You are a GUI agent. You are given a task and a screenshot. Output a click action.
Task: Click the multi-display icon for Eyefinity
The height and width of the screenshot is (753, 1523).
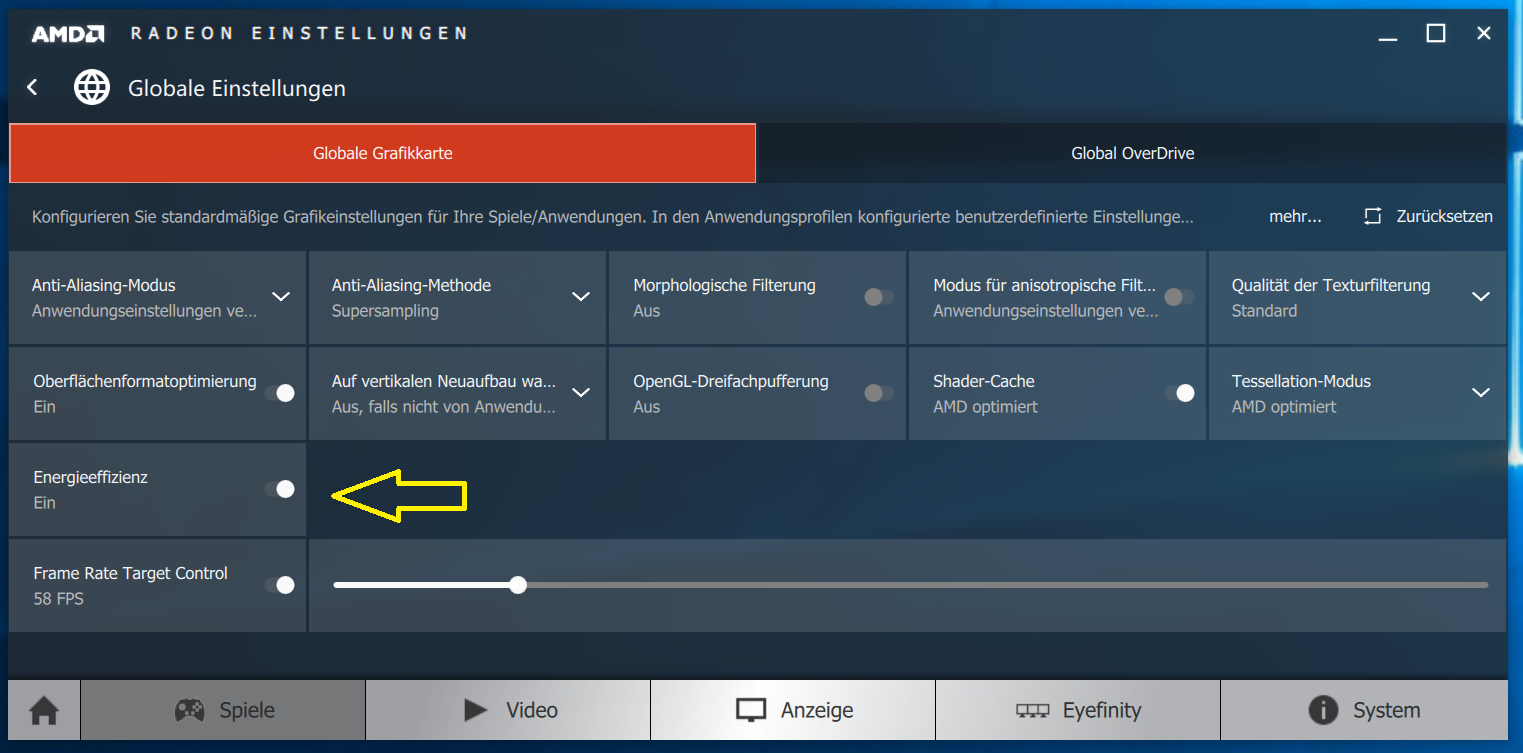tap(1032, 711)
